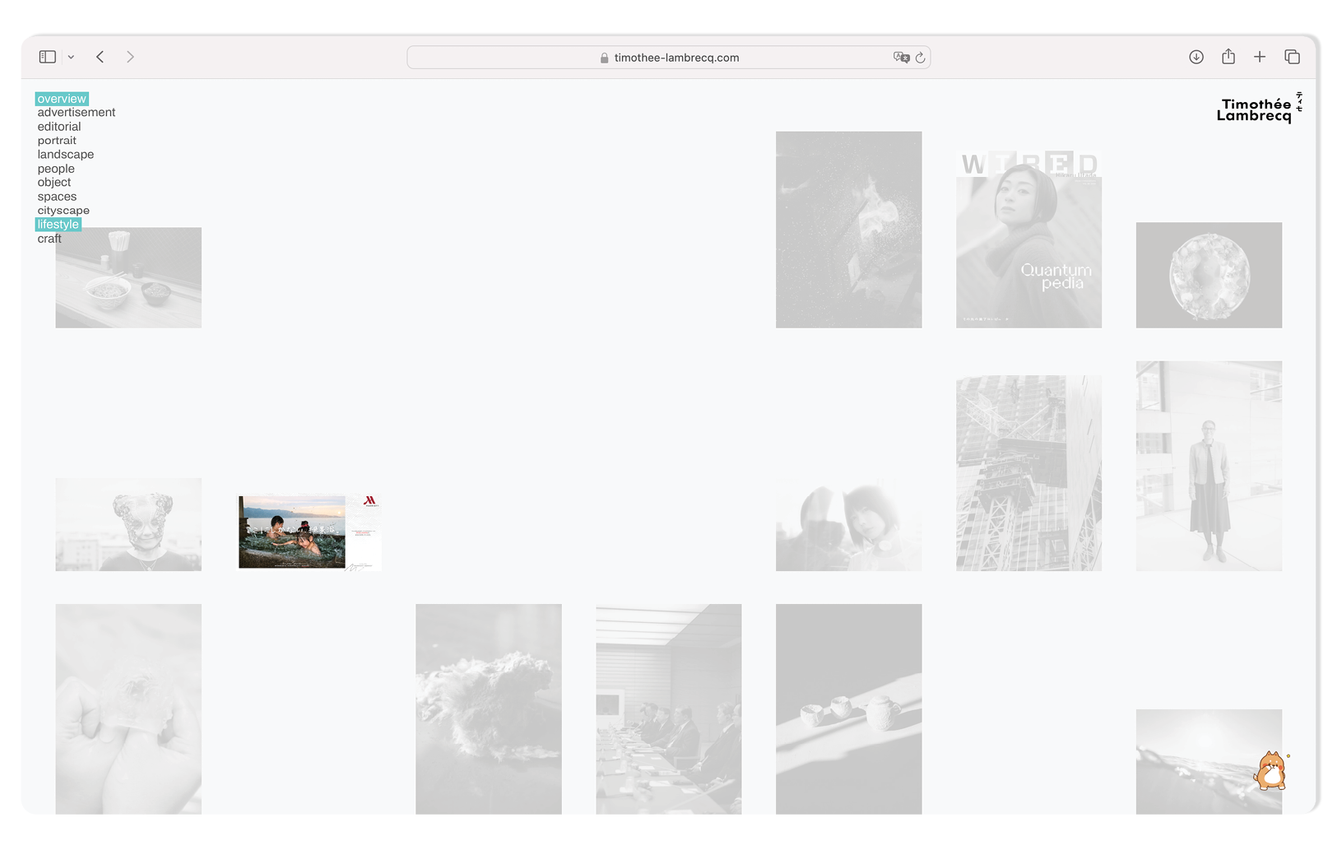1337x850 pixels.
Task: Open the building construction crane photo
Action: [x=1029, y=473]
